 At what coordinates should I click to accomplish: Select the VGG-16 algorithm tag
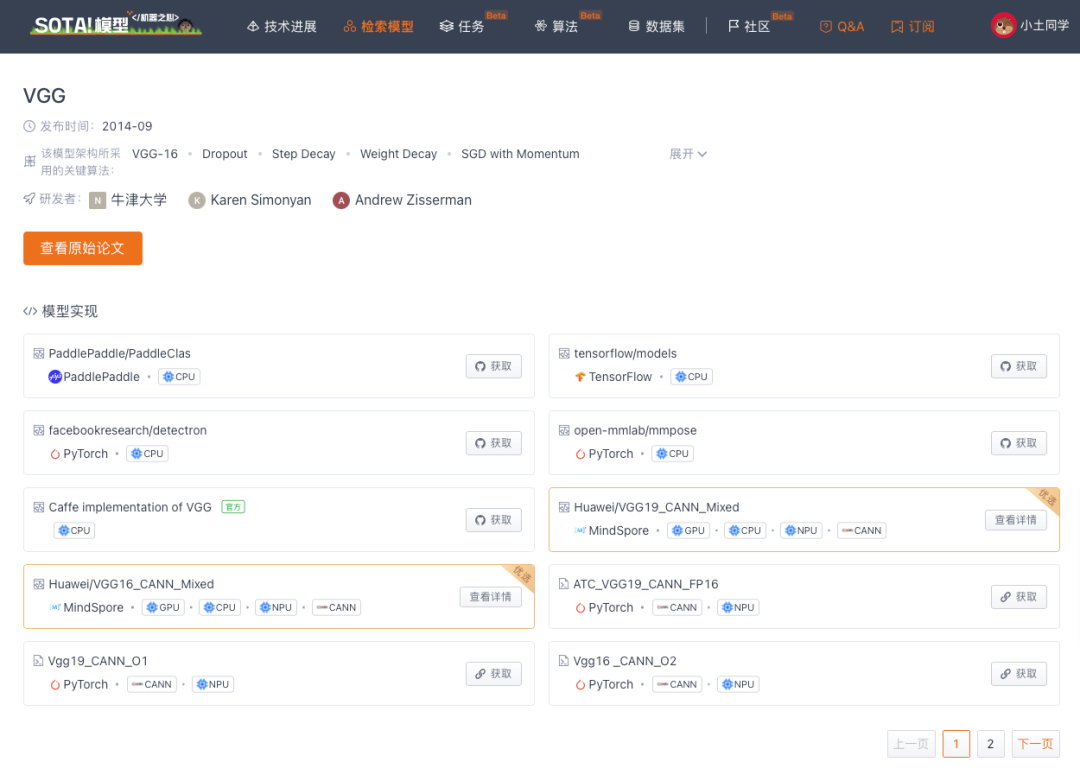(x=155, y=154)
